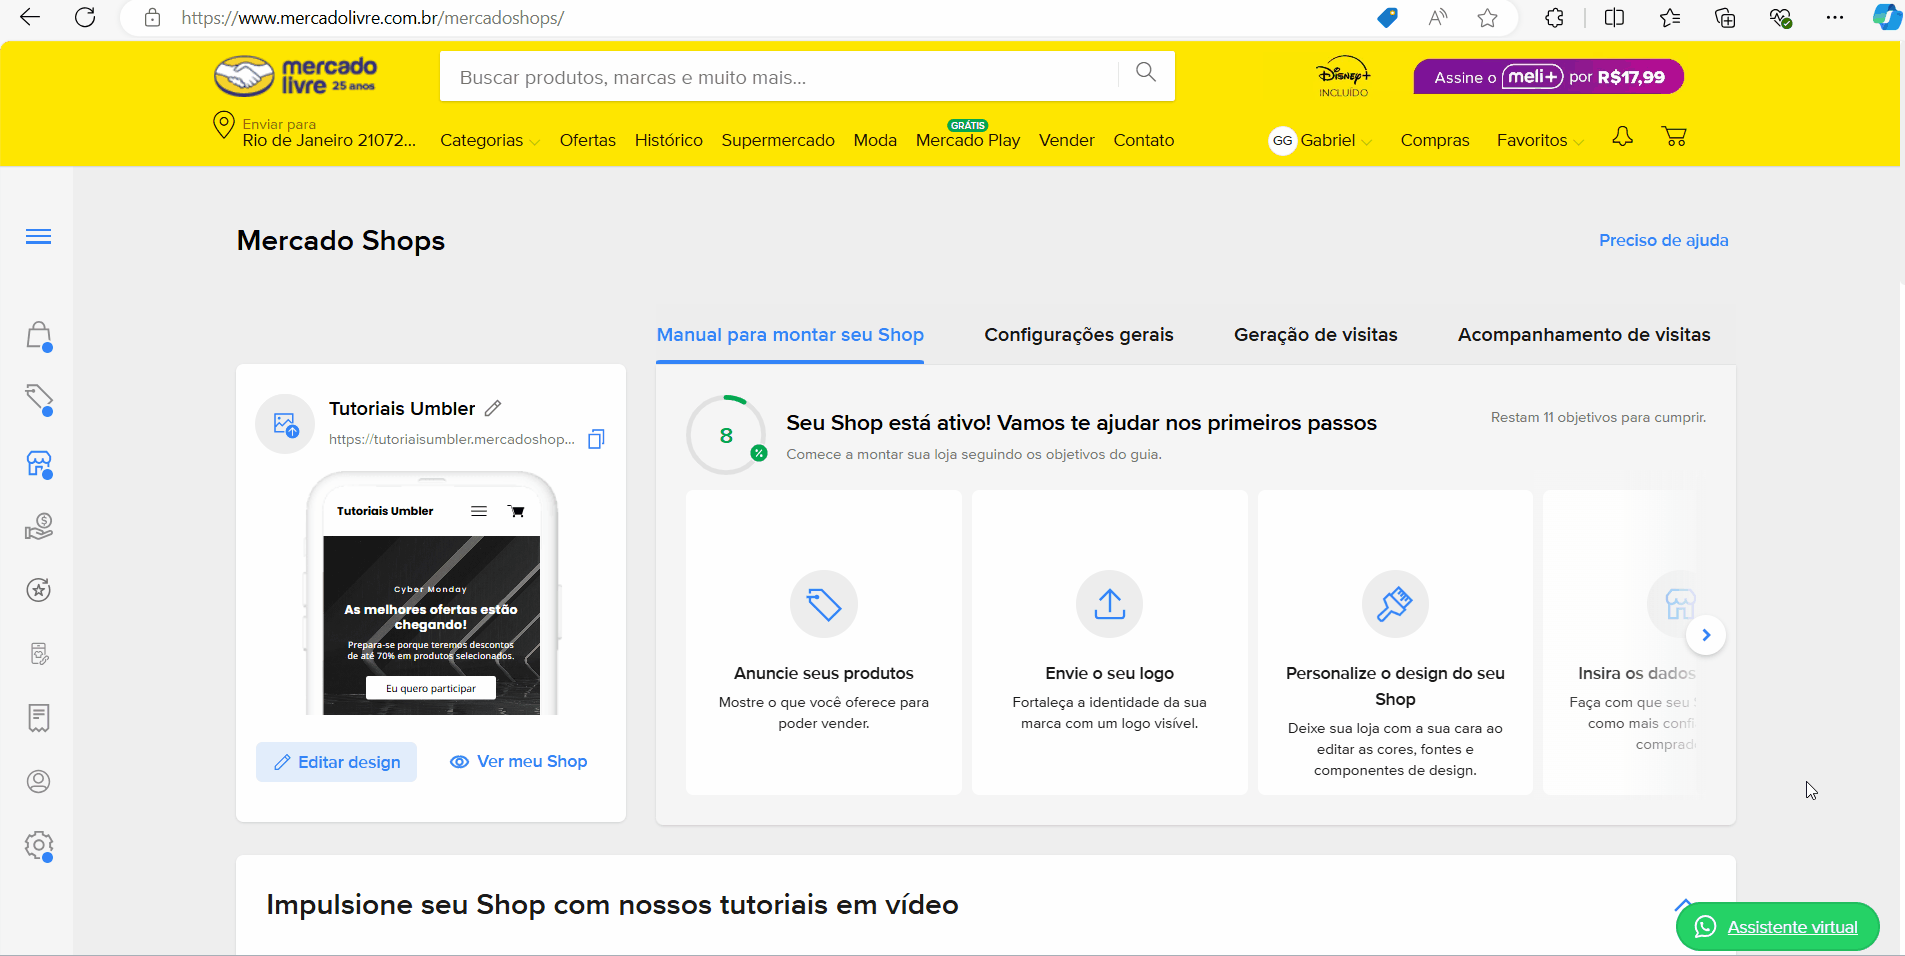1905x956 pixels.
Task: Open Ver meu Shop link
Action: coord(519,762)
